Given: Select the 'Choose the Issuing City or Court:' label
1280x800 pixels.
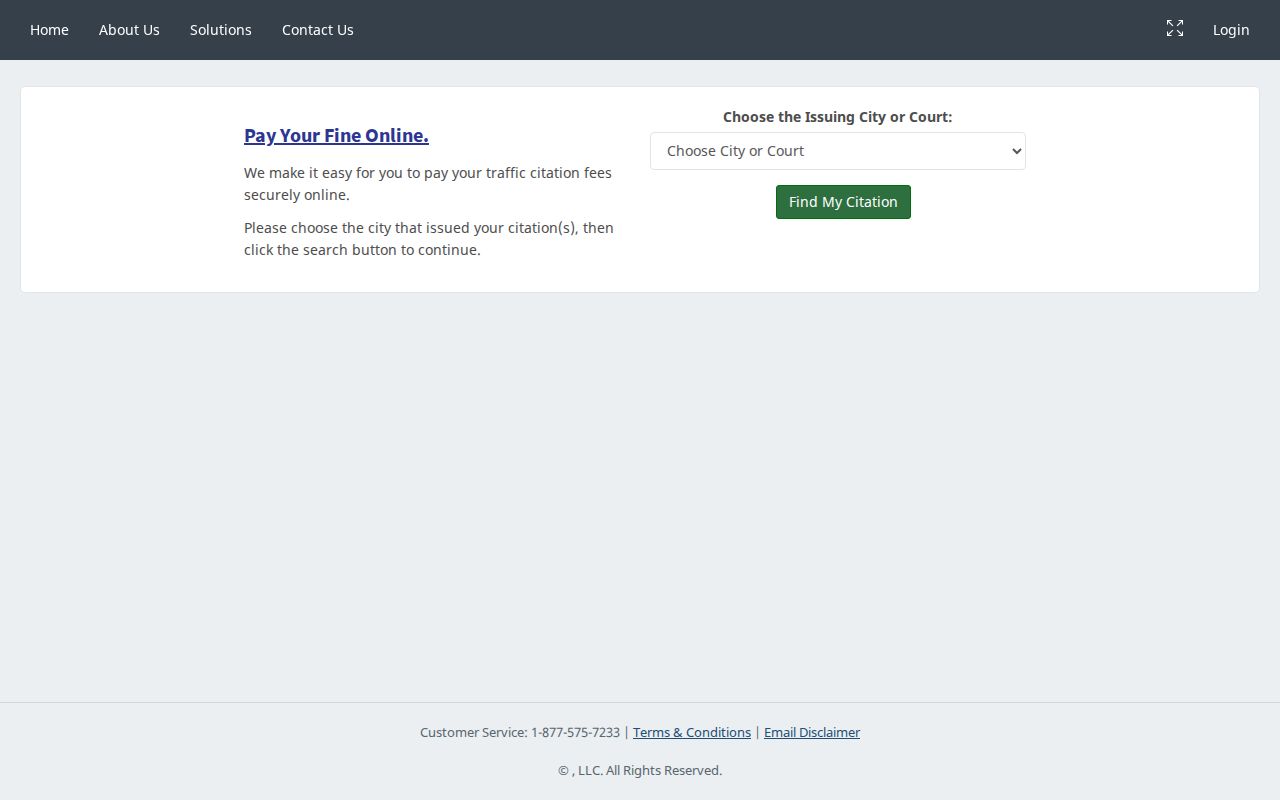Looking at the screenshot, I should pos(838,117).
